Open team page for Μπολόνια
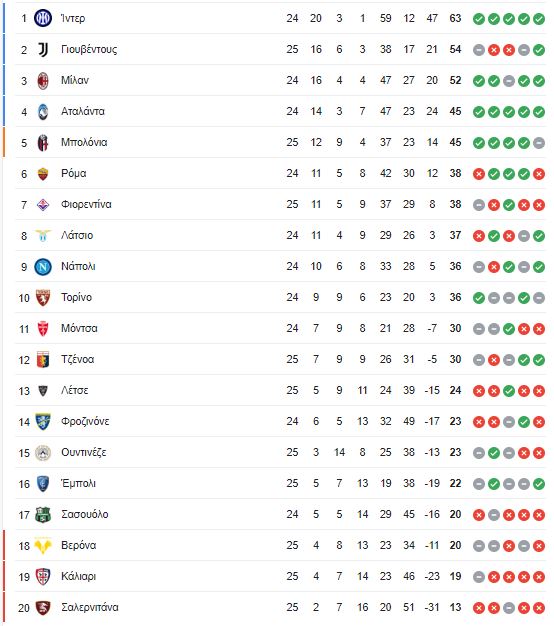The image size is (554, 626). point(84,143)
